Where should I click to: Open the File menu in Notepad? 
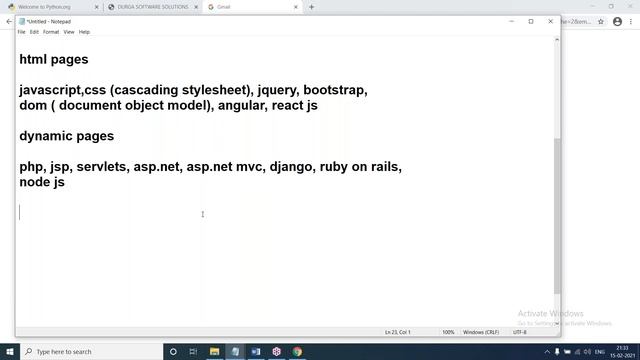(21, 32)
